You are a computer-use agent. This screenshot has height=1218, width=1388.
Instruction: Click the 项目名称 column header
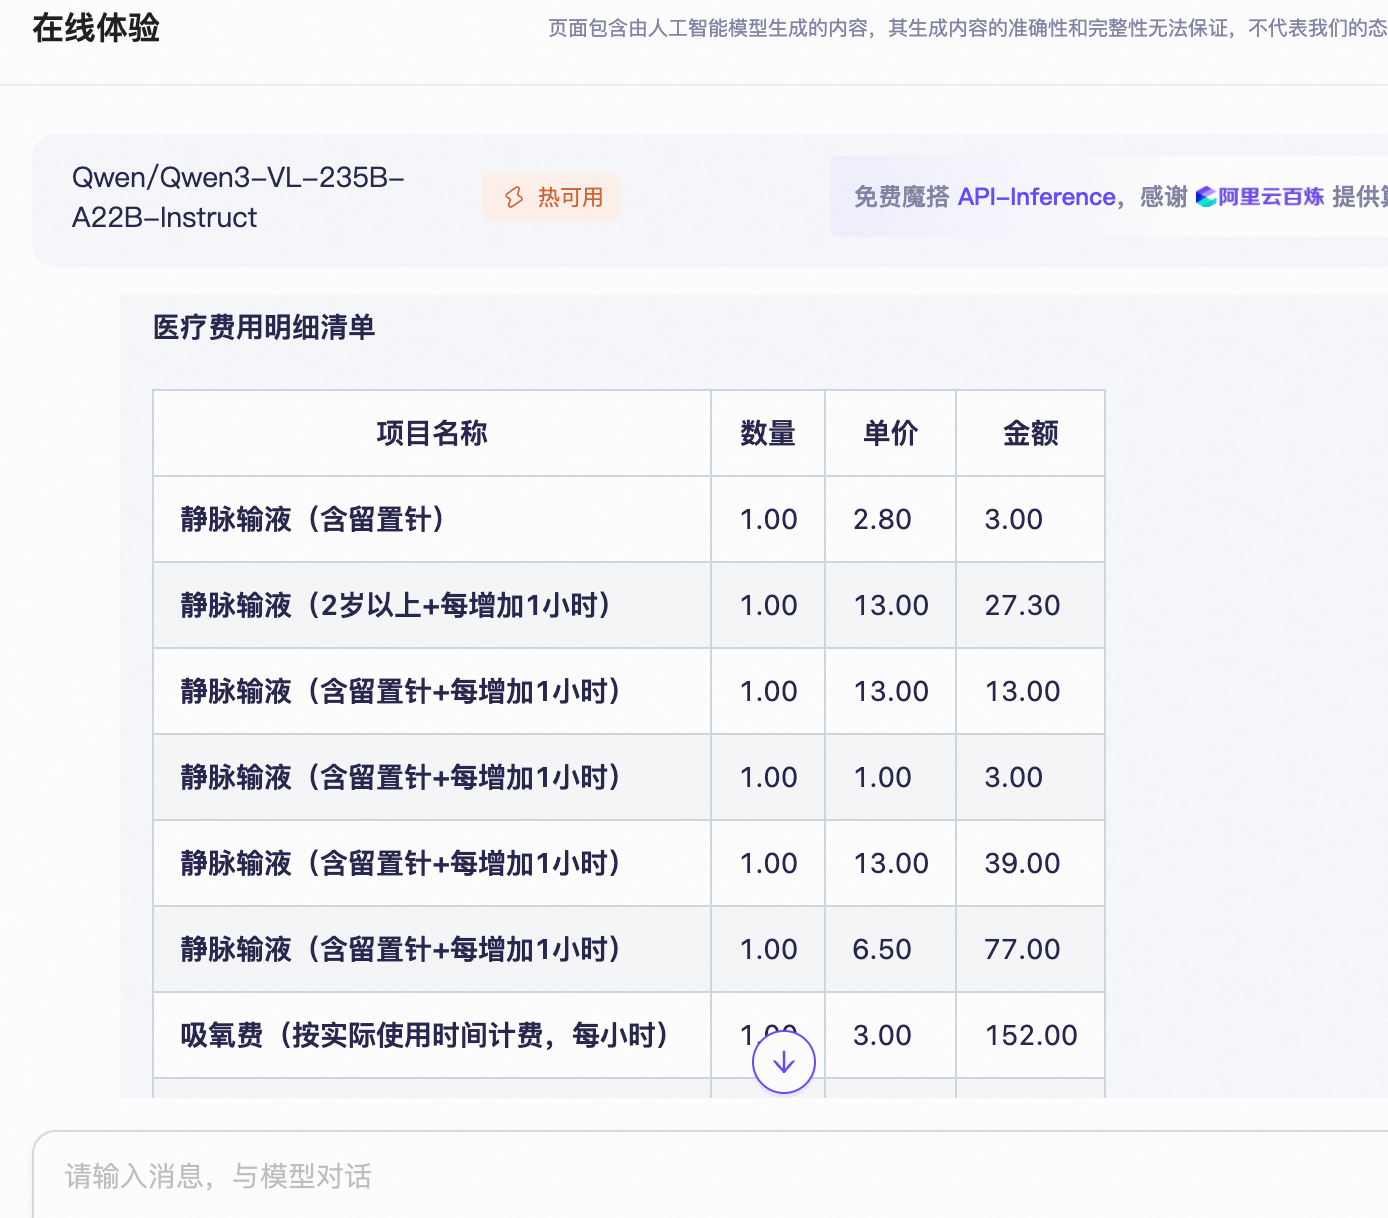point(432,433)
